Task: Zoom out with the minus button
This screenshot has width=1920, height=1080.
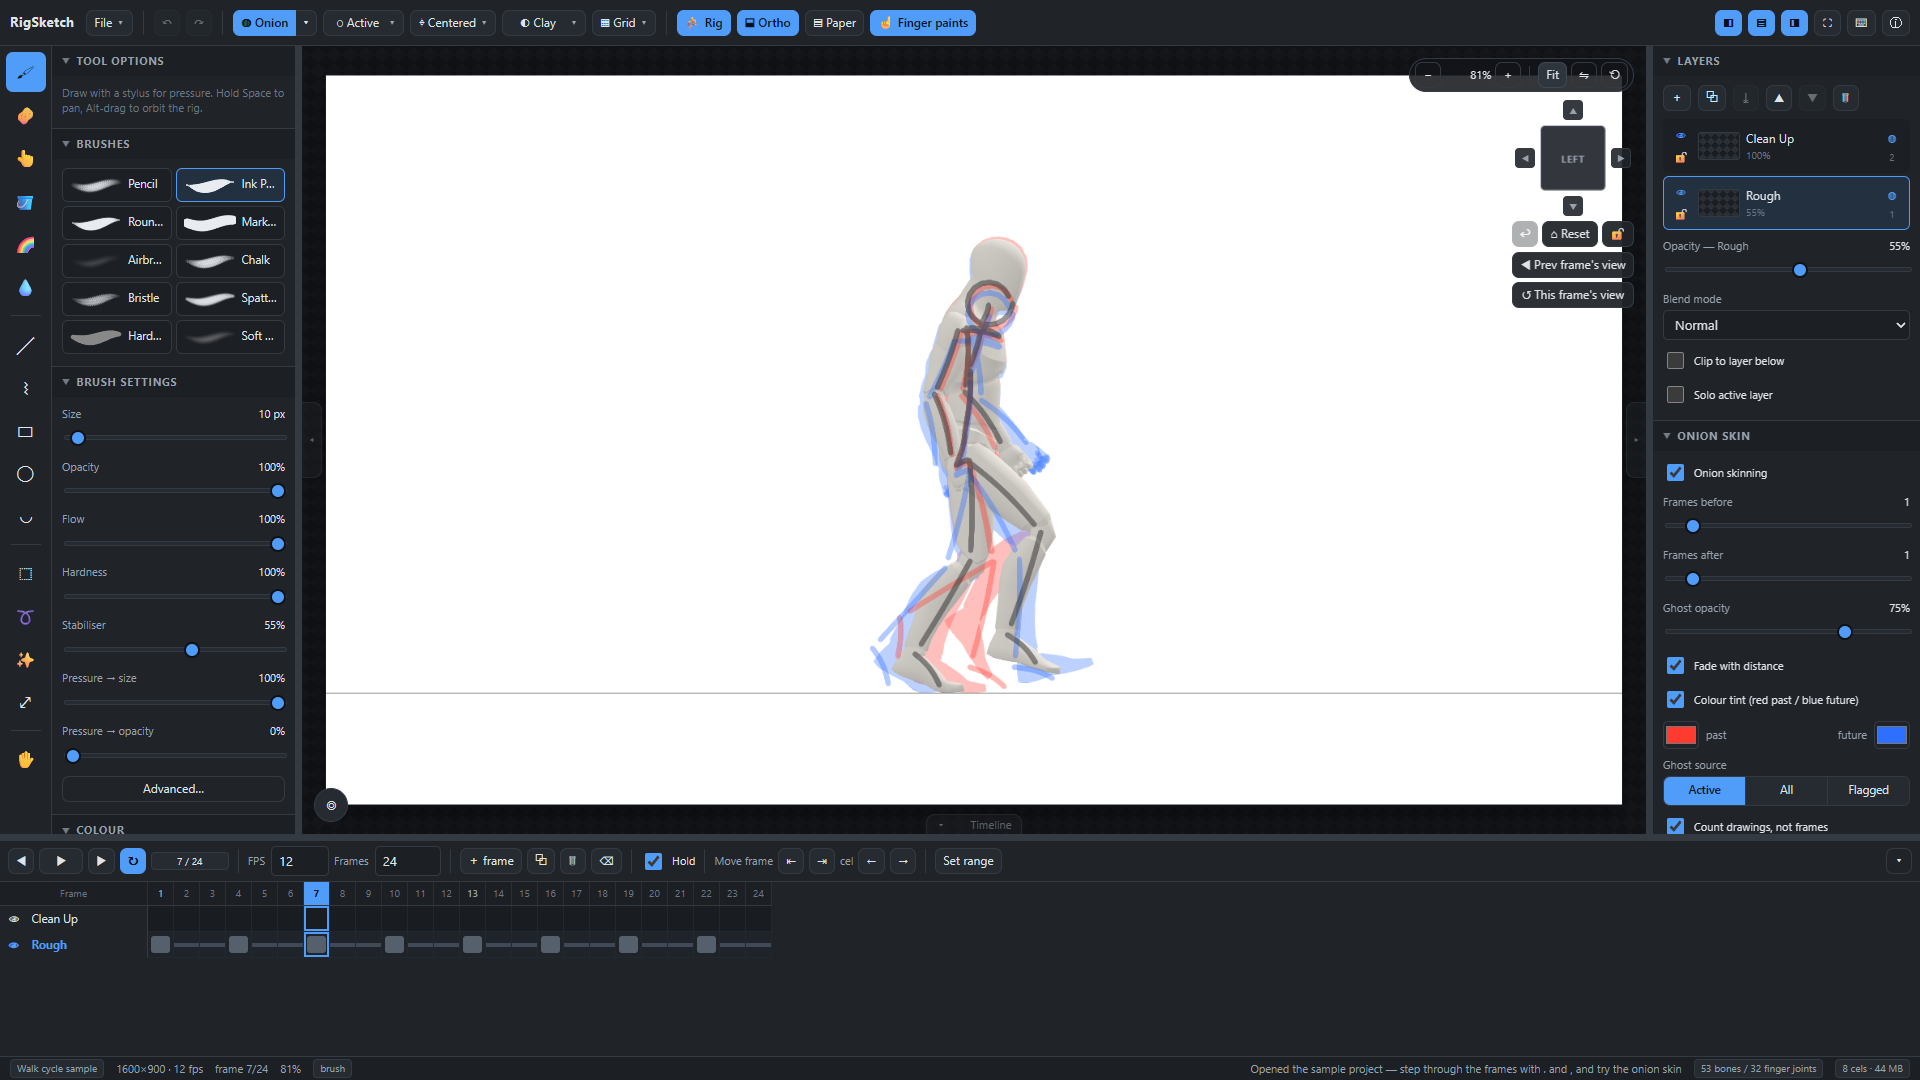Action: 1428,75
